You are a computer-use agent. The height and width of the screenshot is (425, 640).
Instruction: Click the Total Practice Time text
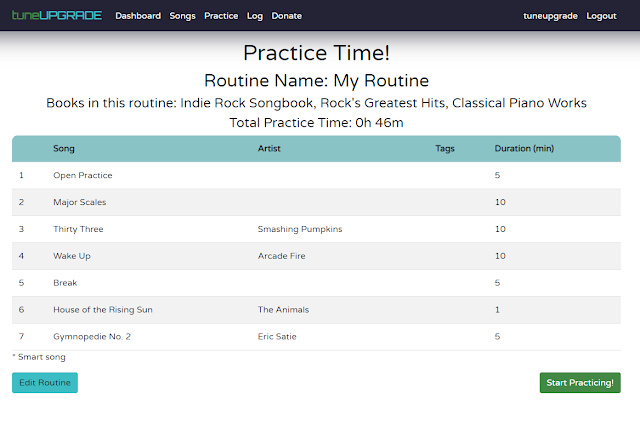point(316,122)
